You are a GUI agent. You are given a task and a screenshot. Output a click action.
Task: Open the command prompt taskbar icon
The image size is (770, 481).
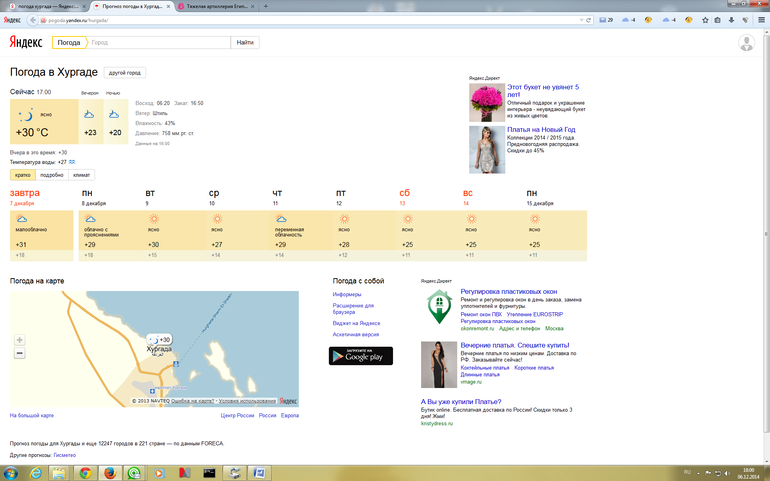(209, 473)
